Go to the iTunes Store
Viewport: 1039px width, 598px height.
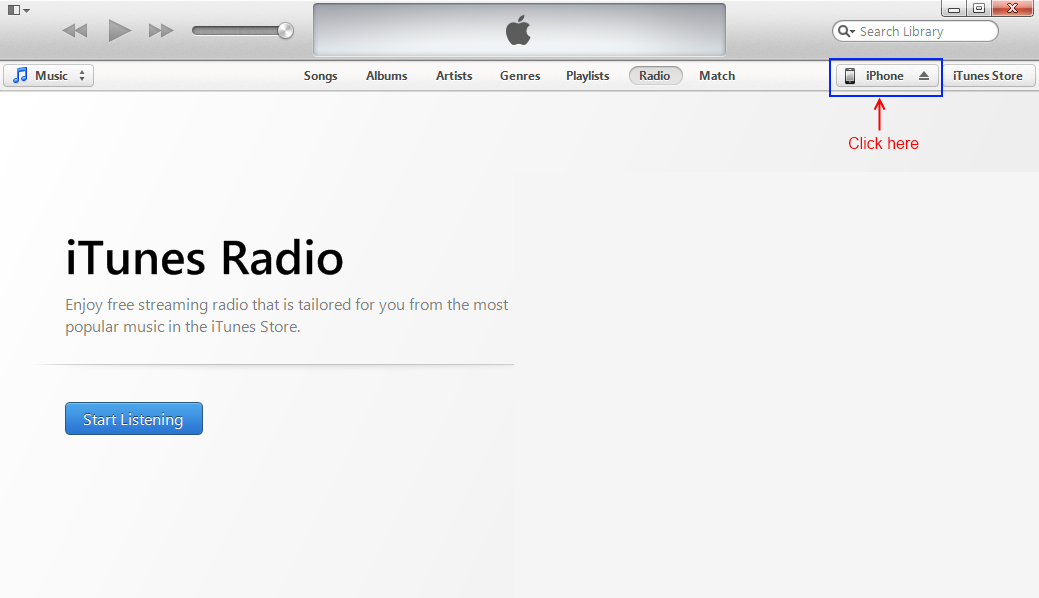[988, 76]
